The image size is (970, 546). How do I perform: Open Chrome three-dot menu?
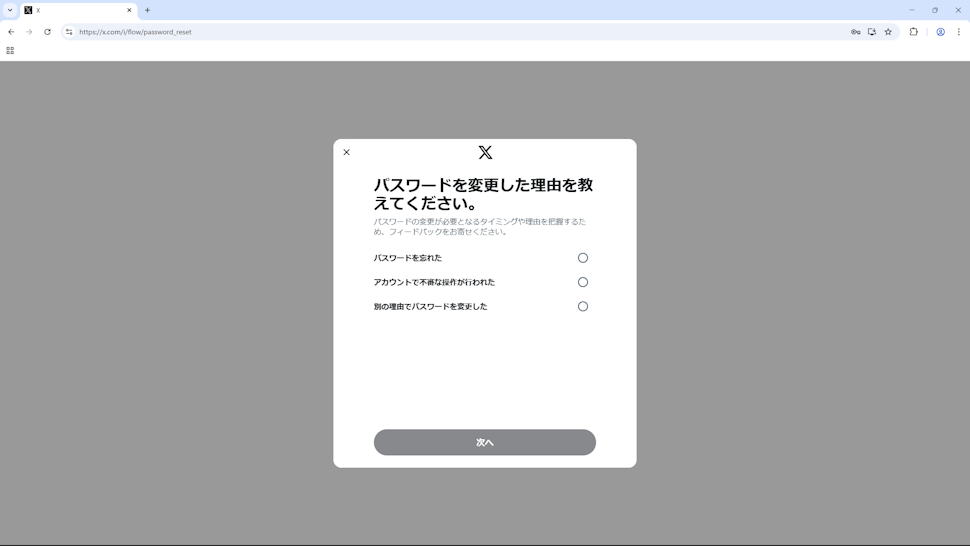tap(959, 32)
